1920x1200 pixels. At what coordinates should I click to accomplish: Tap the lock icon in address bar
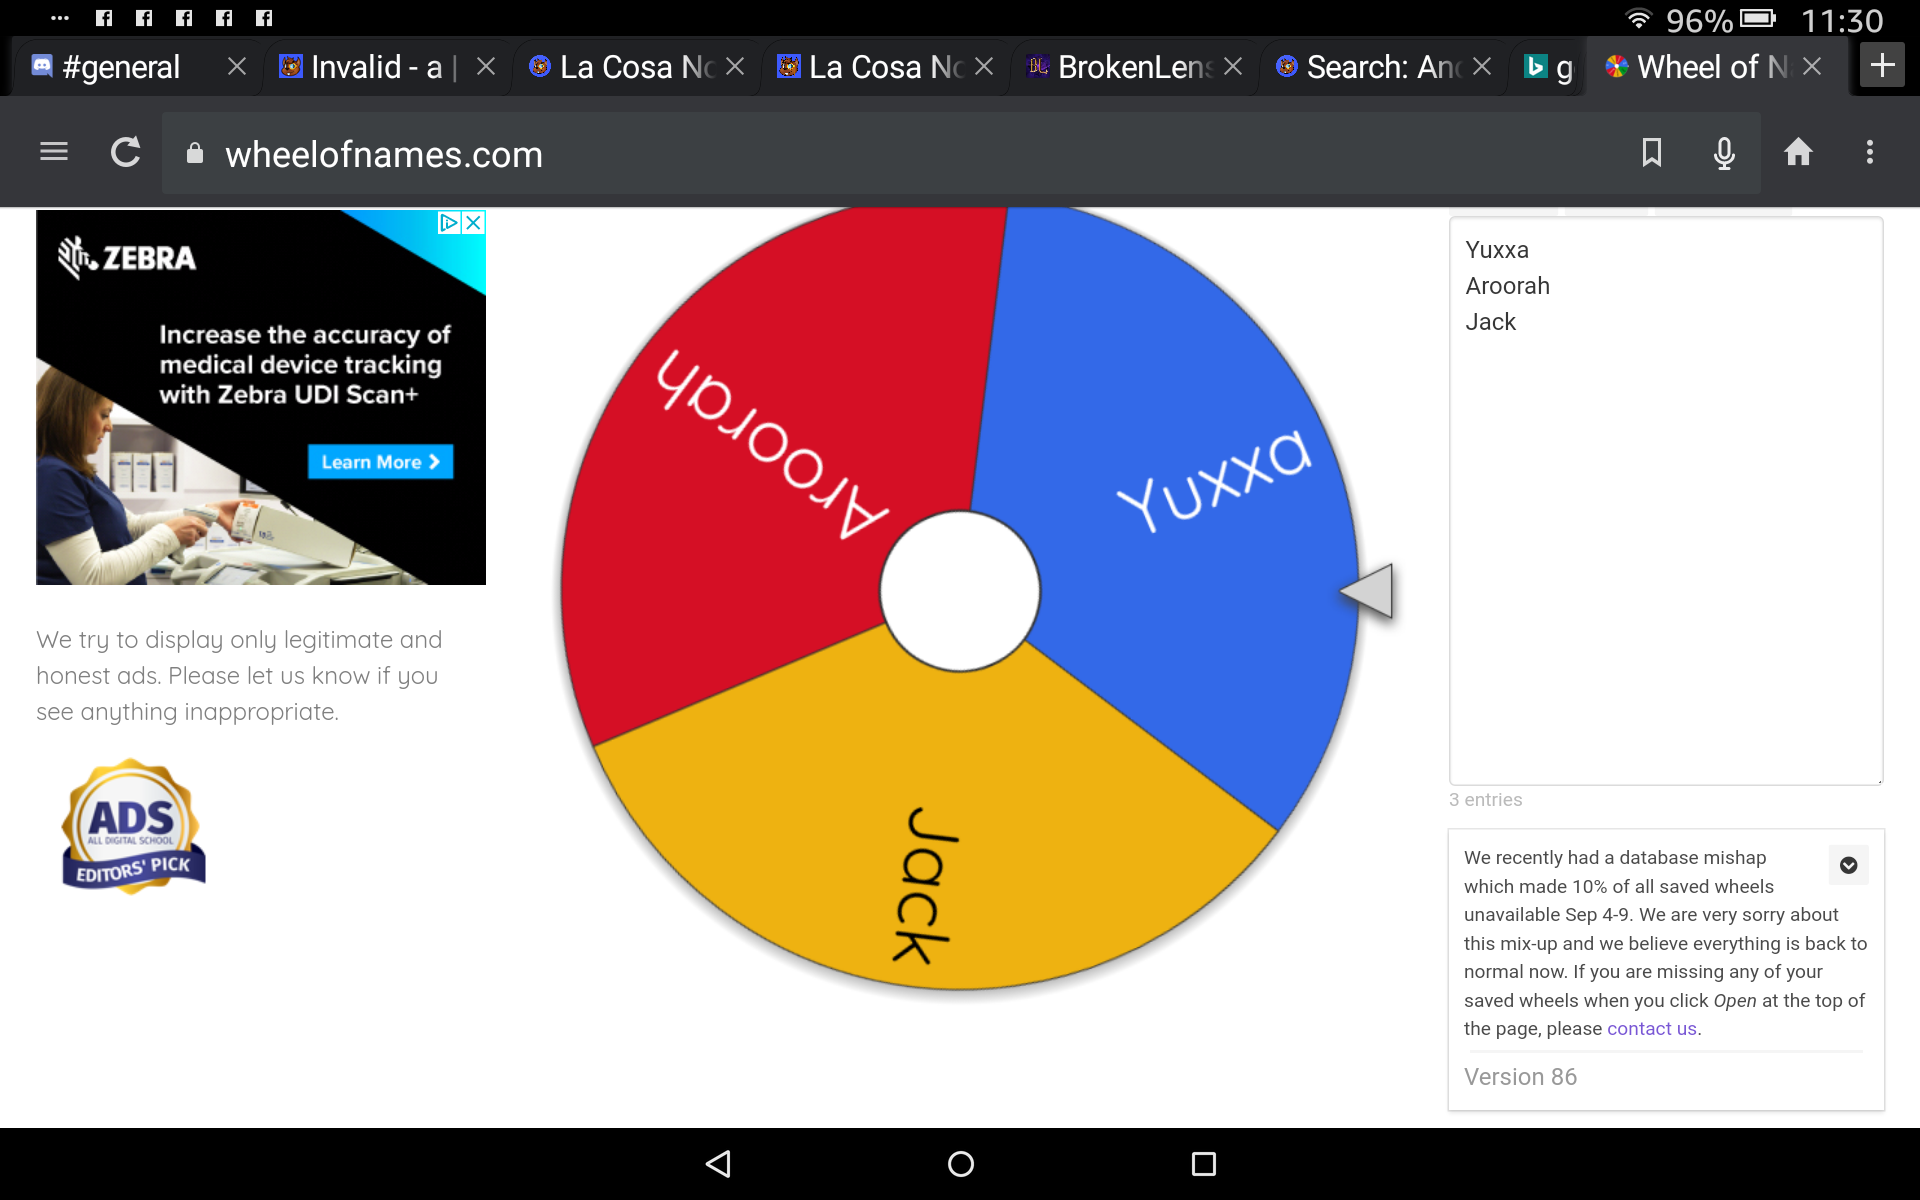pos(195,153)
